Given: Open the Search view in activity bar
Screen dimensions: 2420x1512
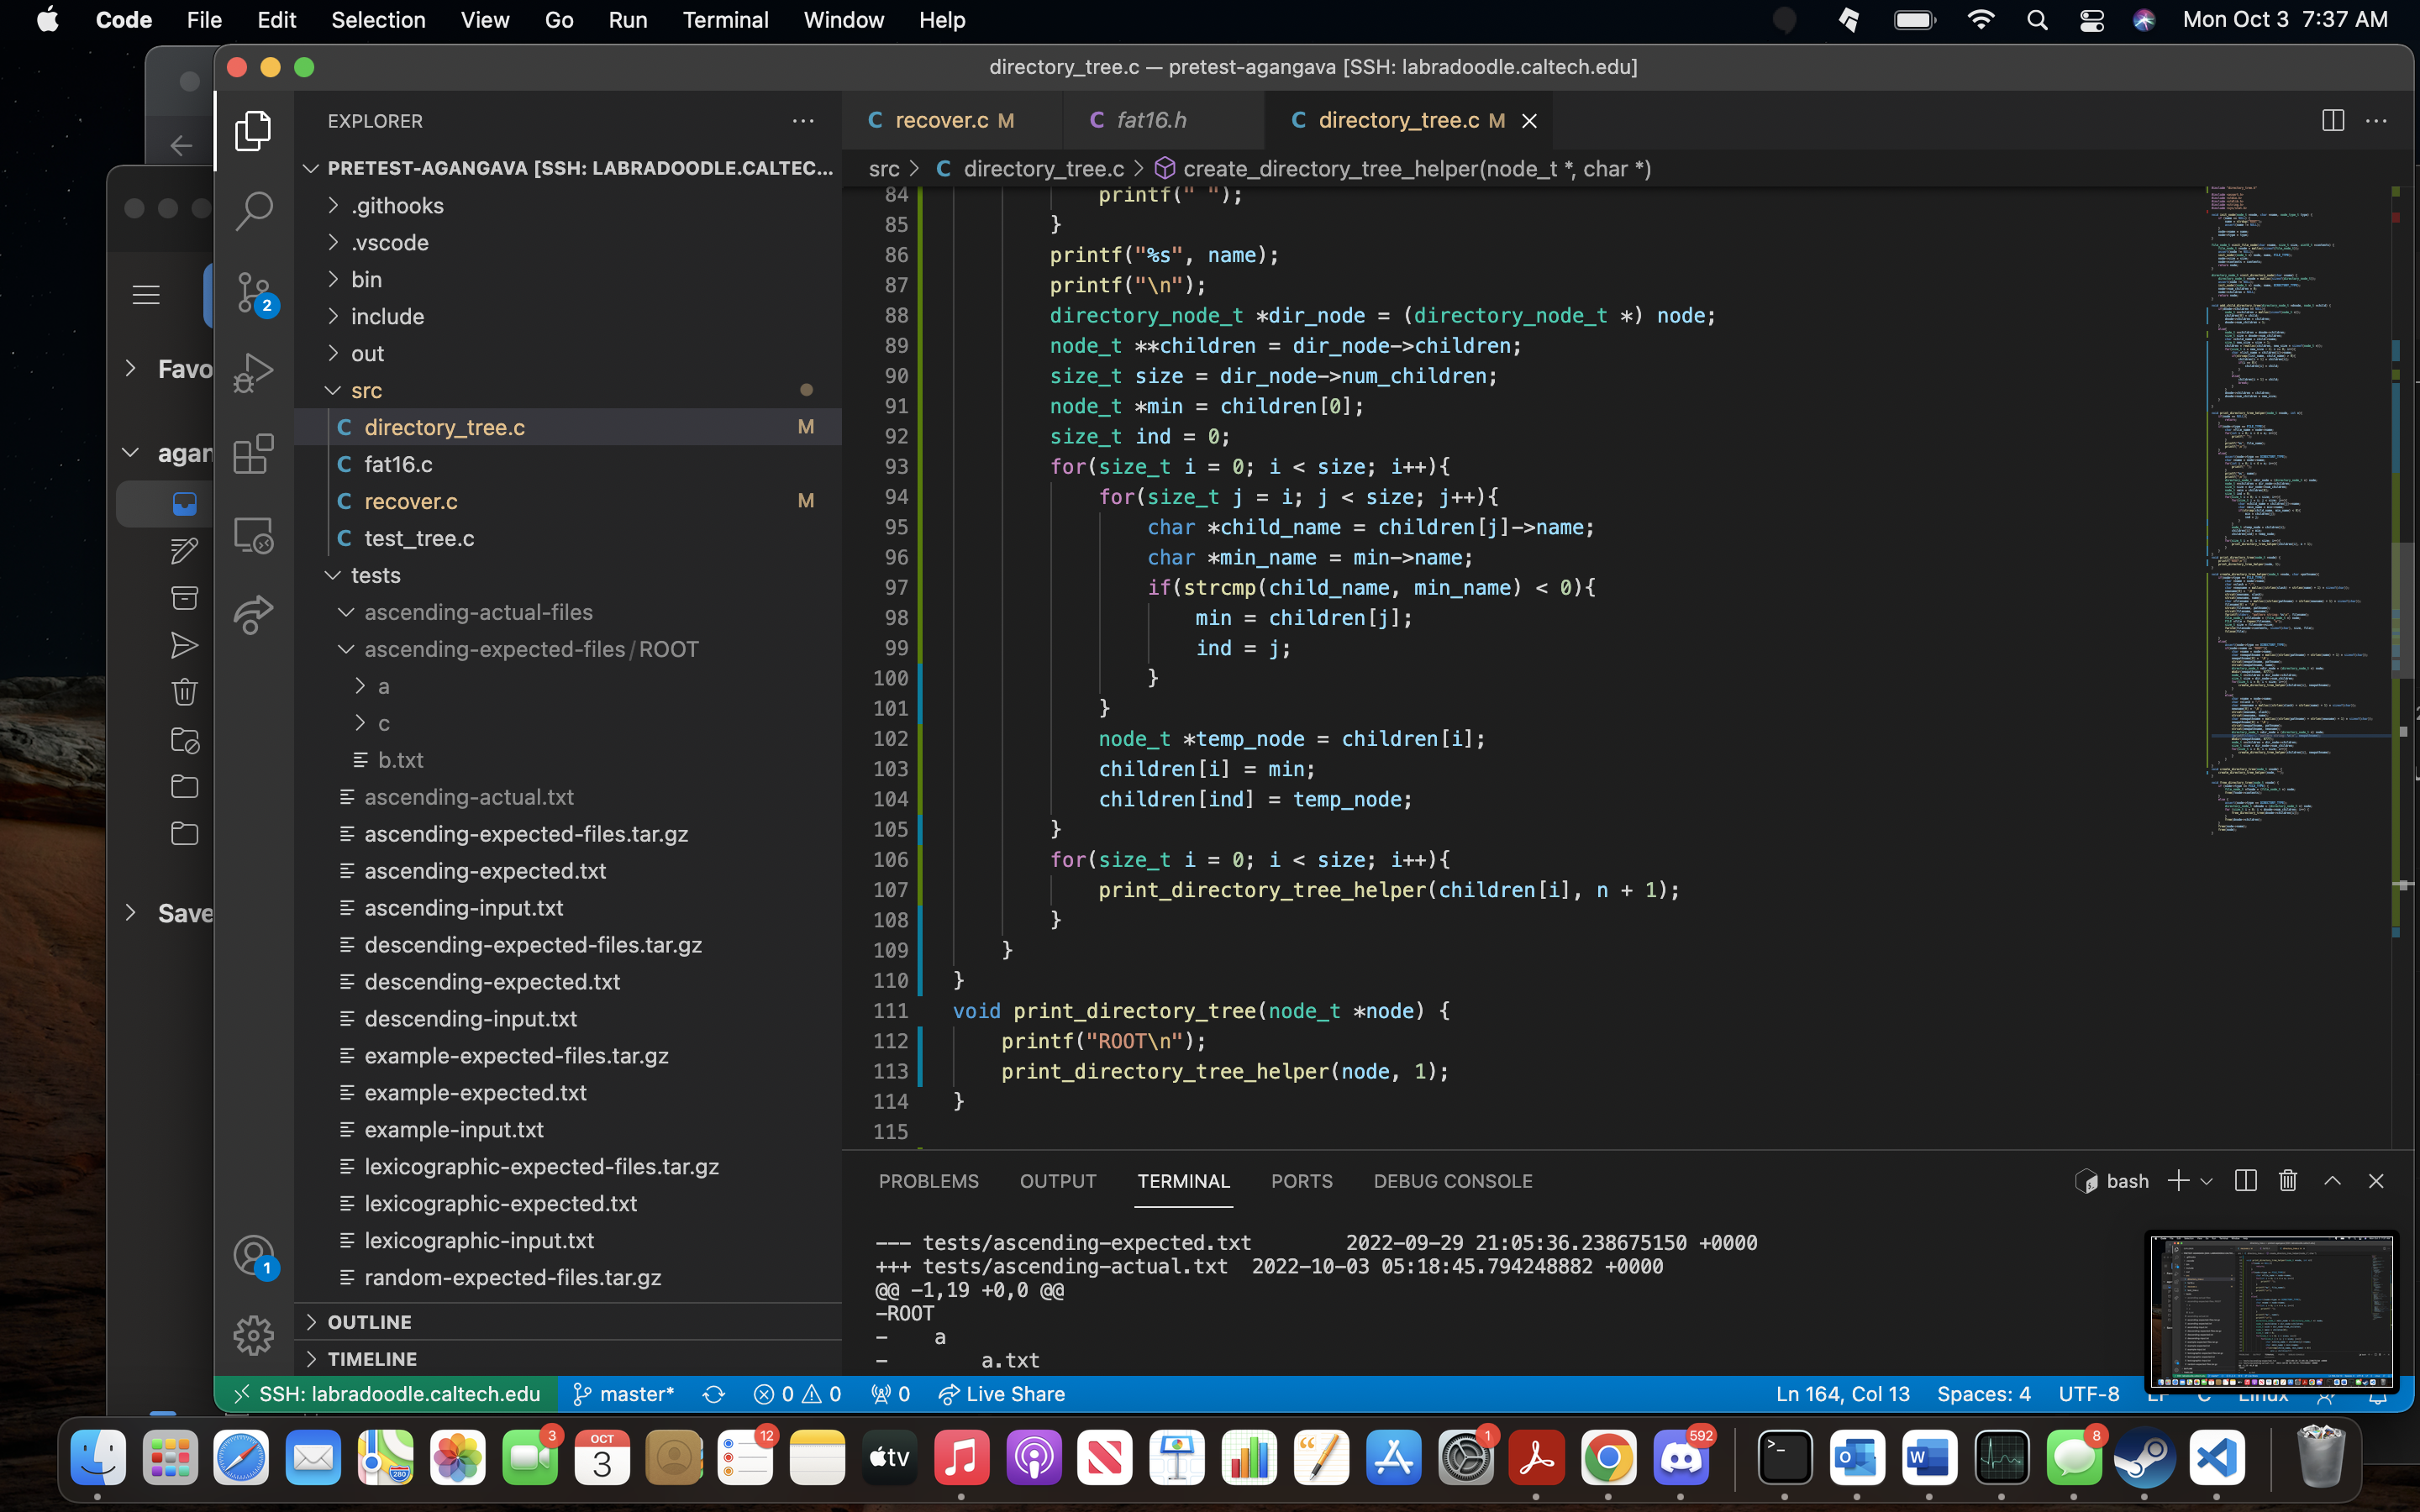Looking at the screenshot, I should coord(253,210).
